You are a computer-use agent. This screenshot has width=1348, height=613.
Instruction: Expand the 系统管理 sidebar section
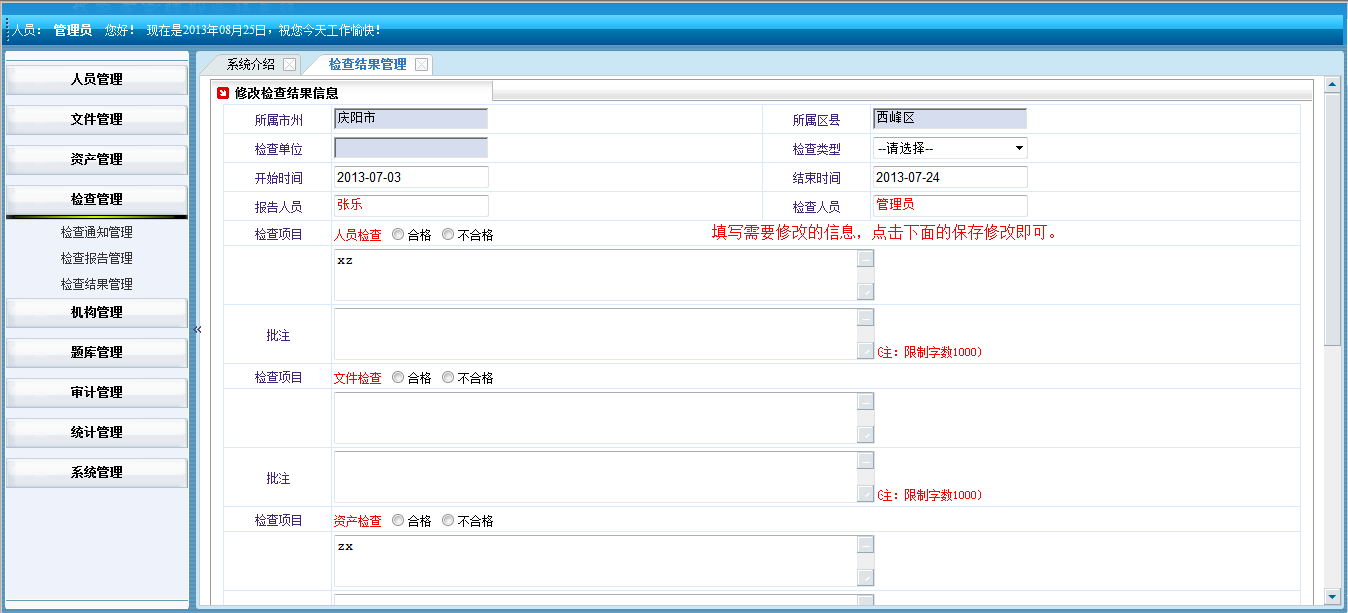tap(97, 473)
